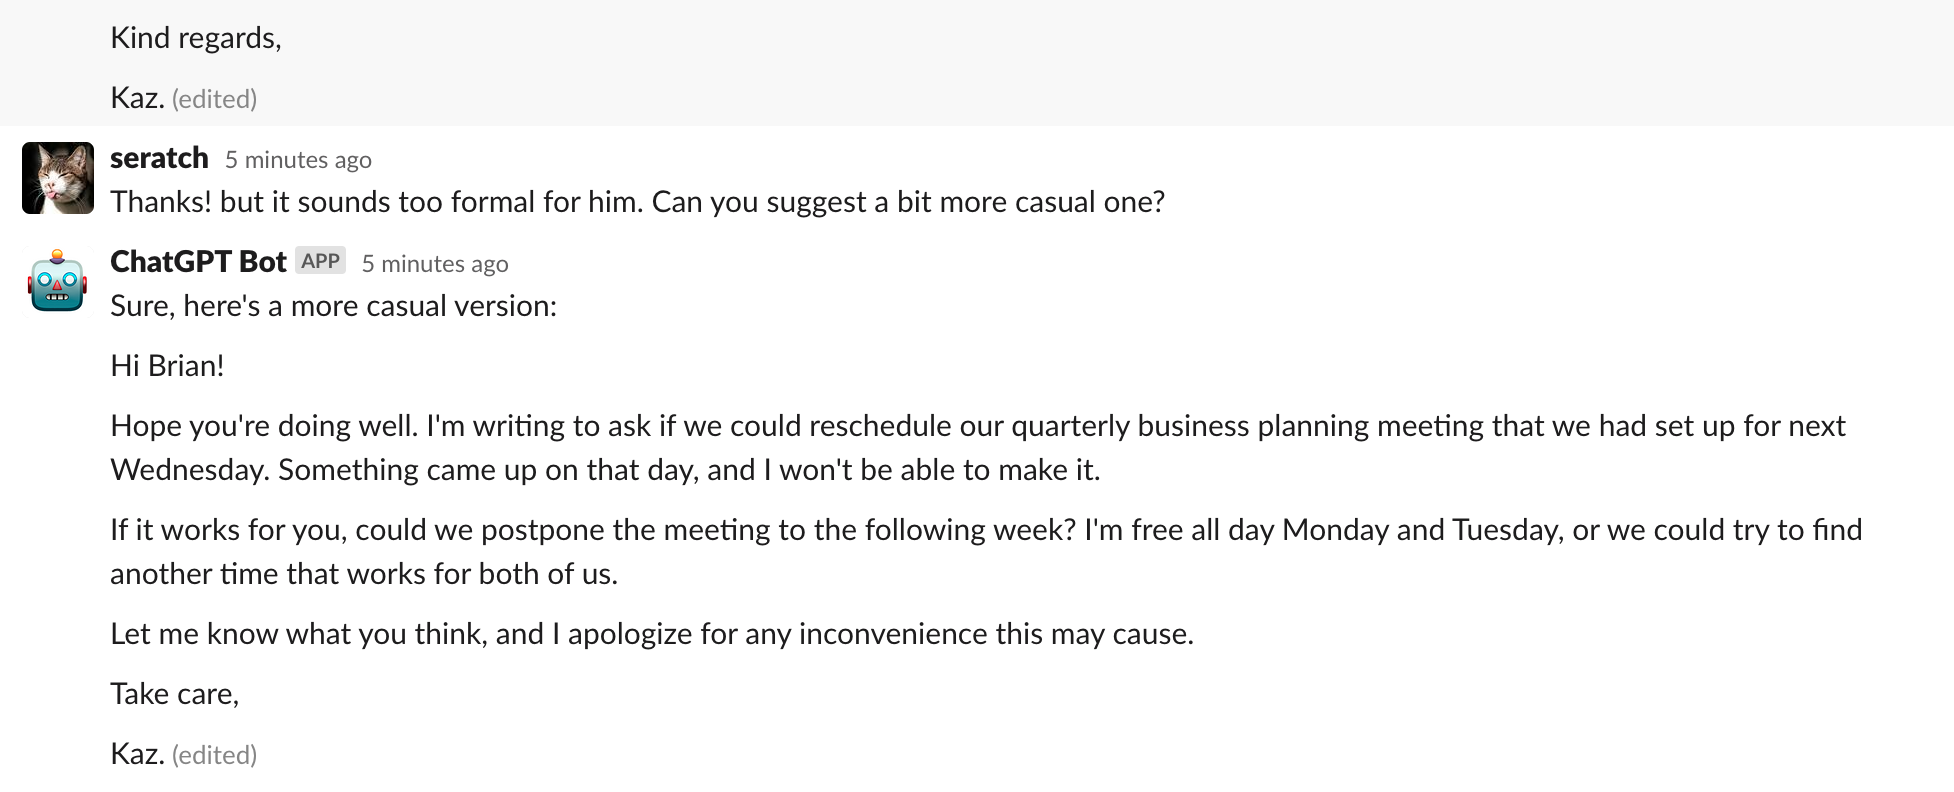Click the 'Hope you're doing well' paragraph
Screen dimensions: 1954x792
tap(977, 426)
